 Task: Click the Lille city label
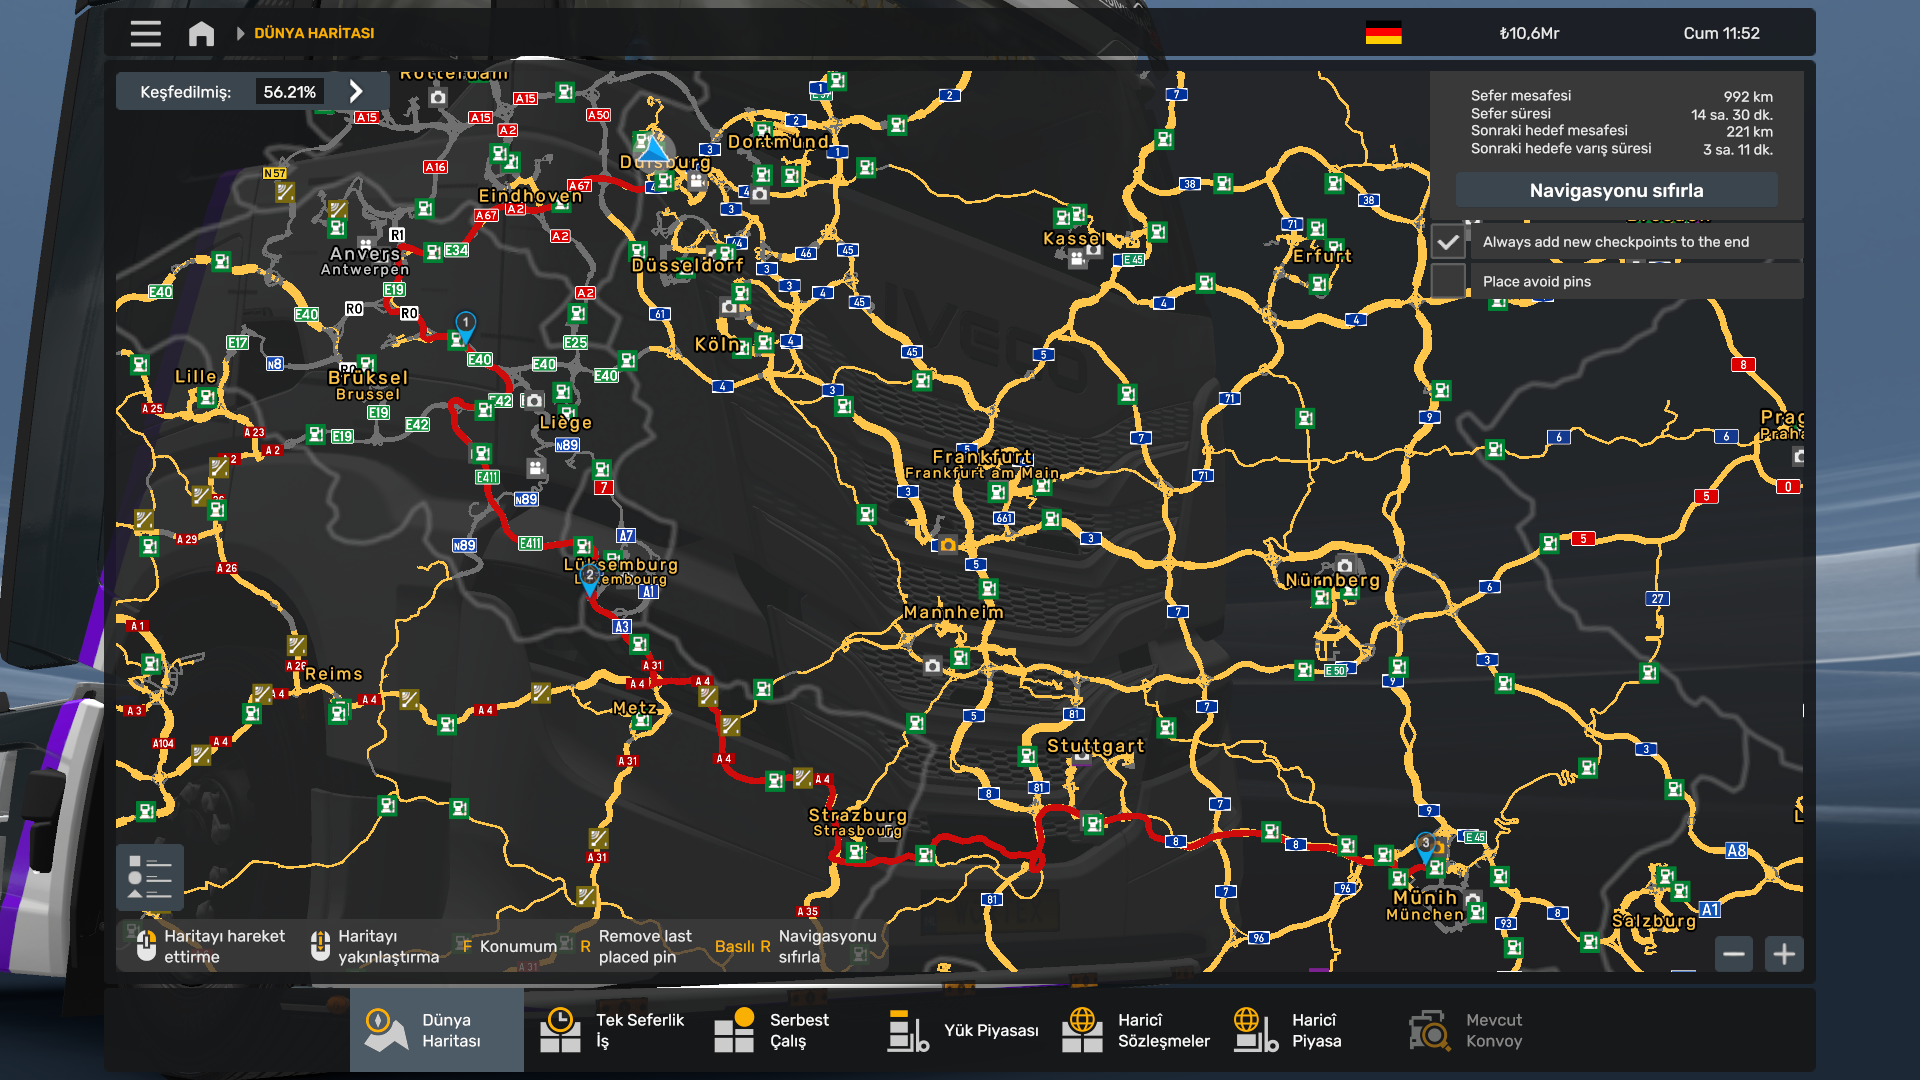pyautogui.click(x=196, y=376)
